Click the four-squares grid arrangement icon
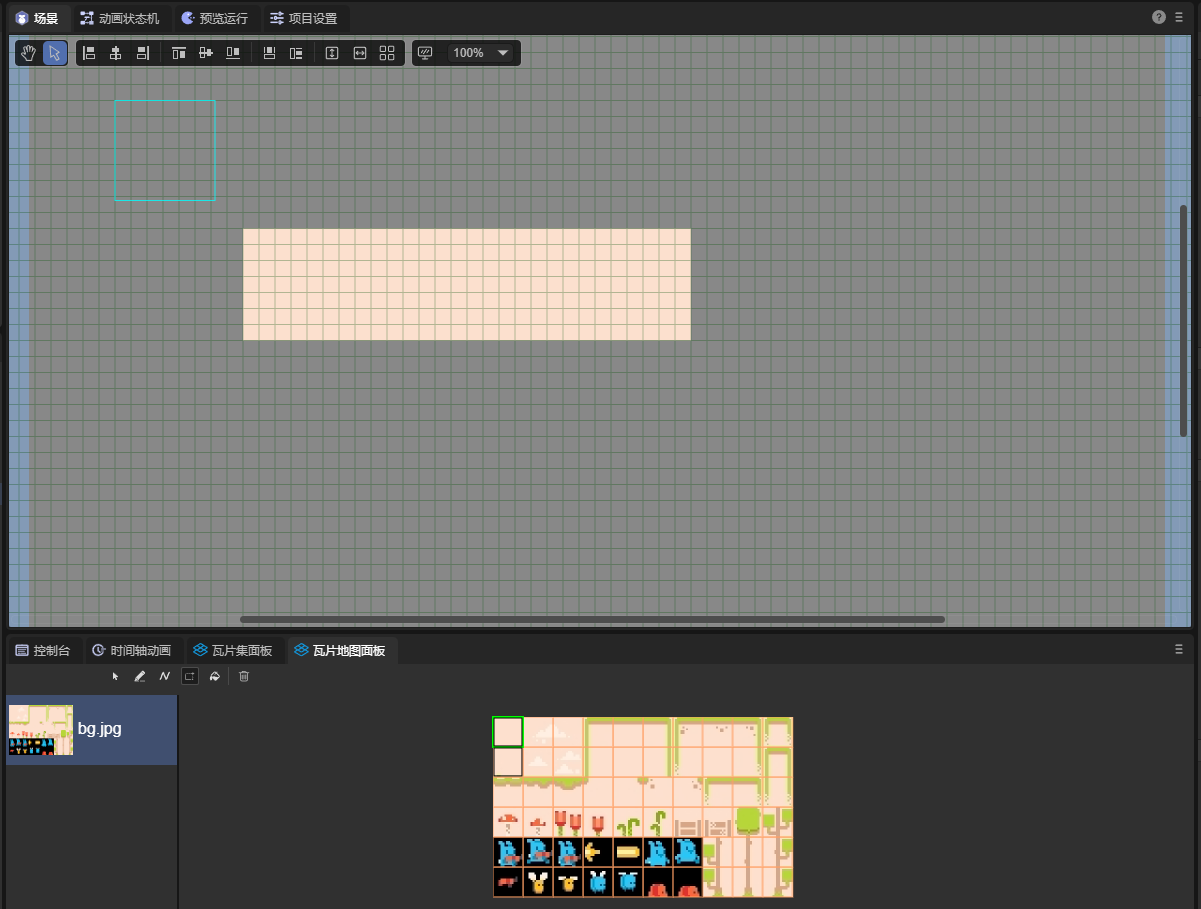The width and height of the screenshot is (1201, 909). 387,53
